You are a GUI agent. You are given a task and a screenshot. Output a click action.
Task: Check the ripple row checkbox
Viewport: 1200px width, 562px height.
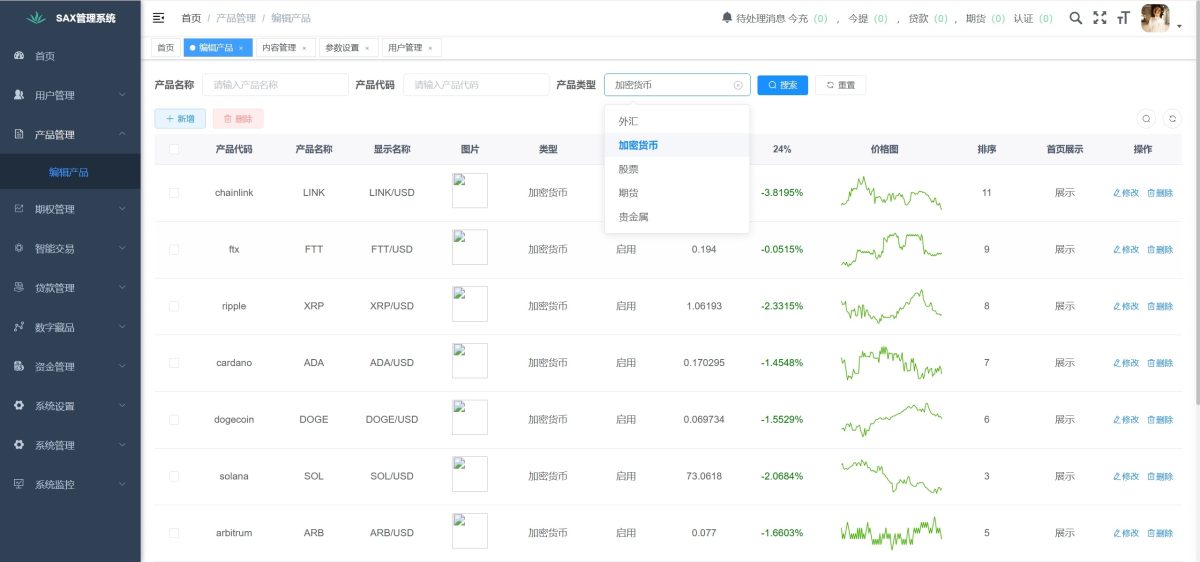pyautogui.click(x=174, y=306)
